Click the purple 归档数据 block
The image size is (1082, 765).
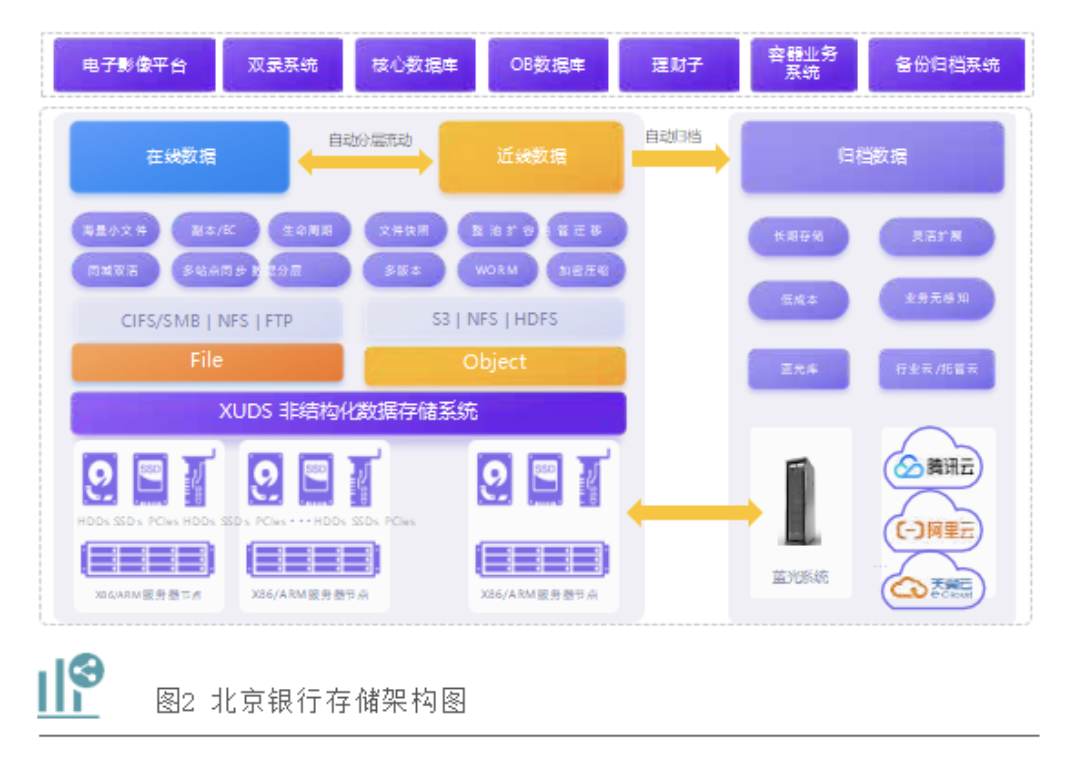[x=872, y=157]
